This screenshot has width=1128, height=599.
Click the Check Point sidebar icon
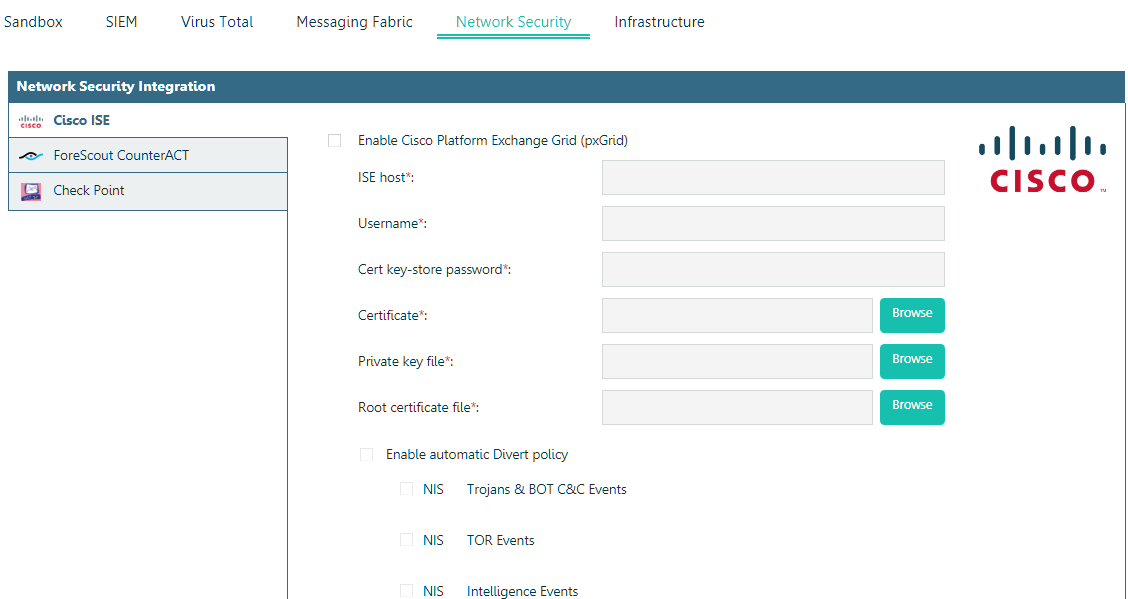(x=31, y=191)
